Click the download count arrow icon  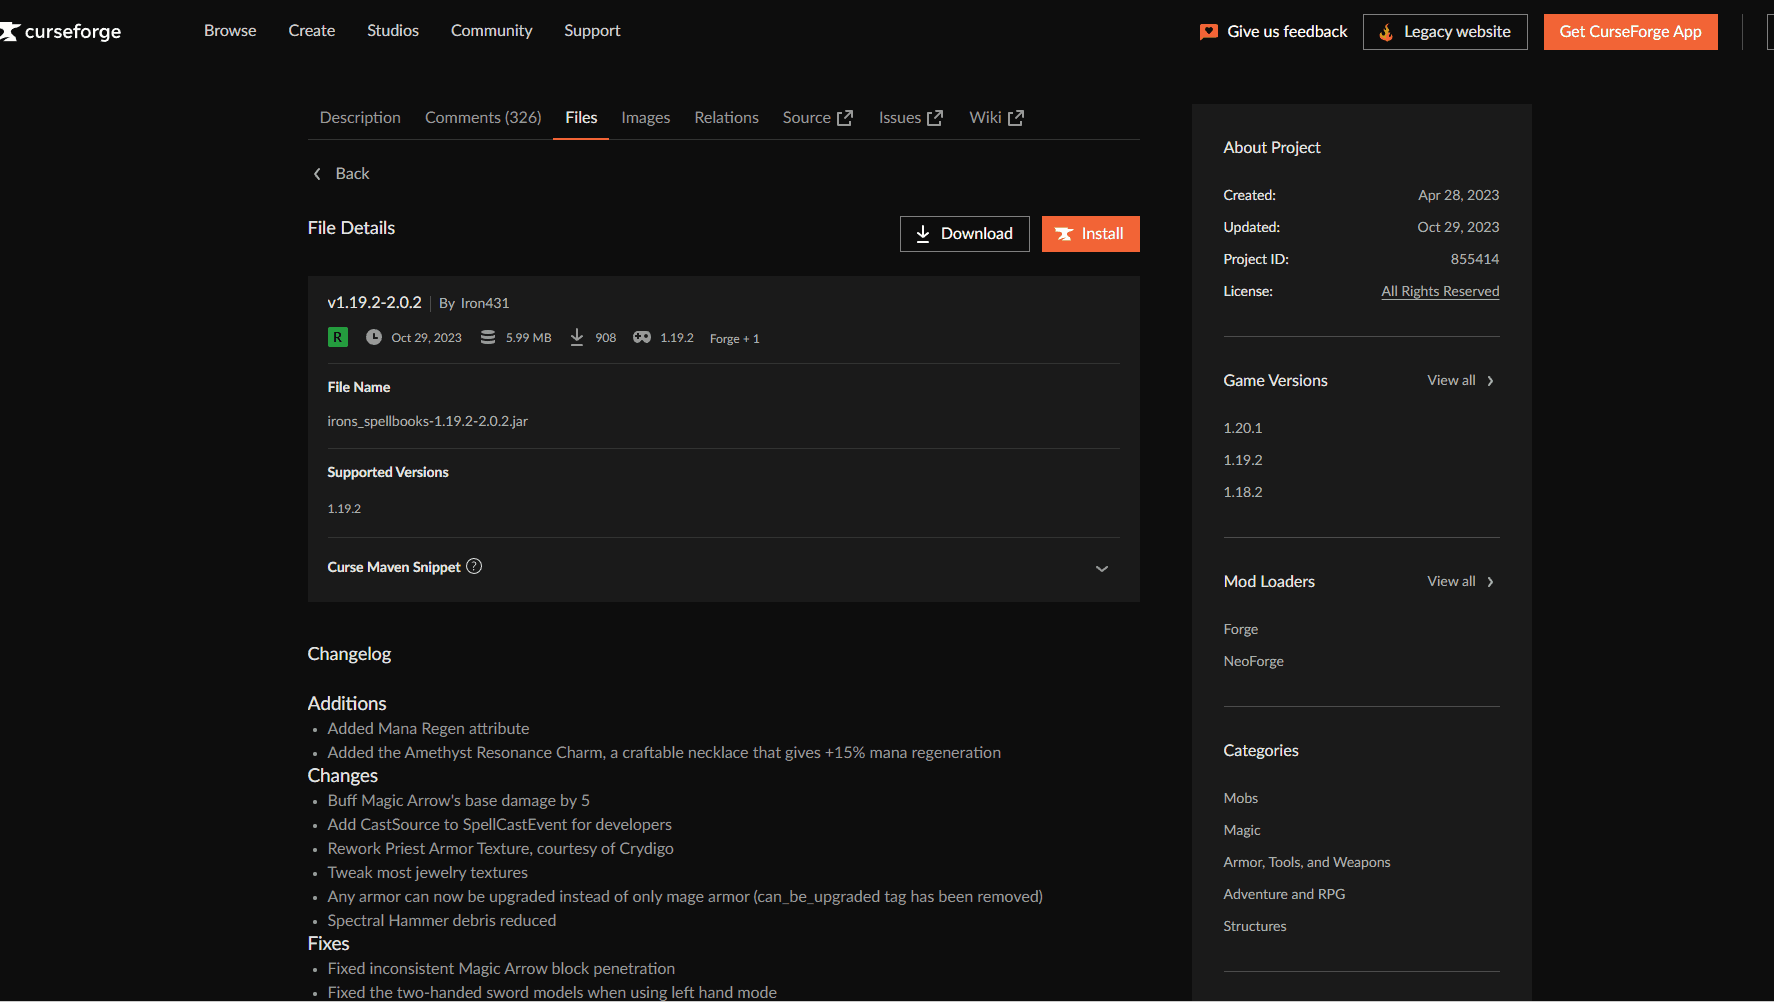point(577,337)
